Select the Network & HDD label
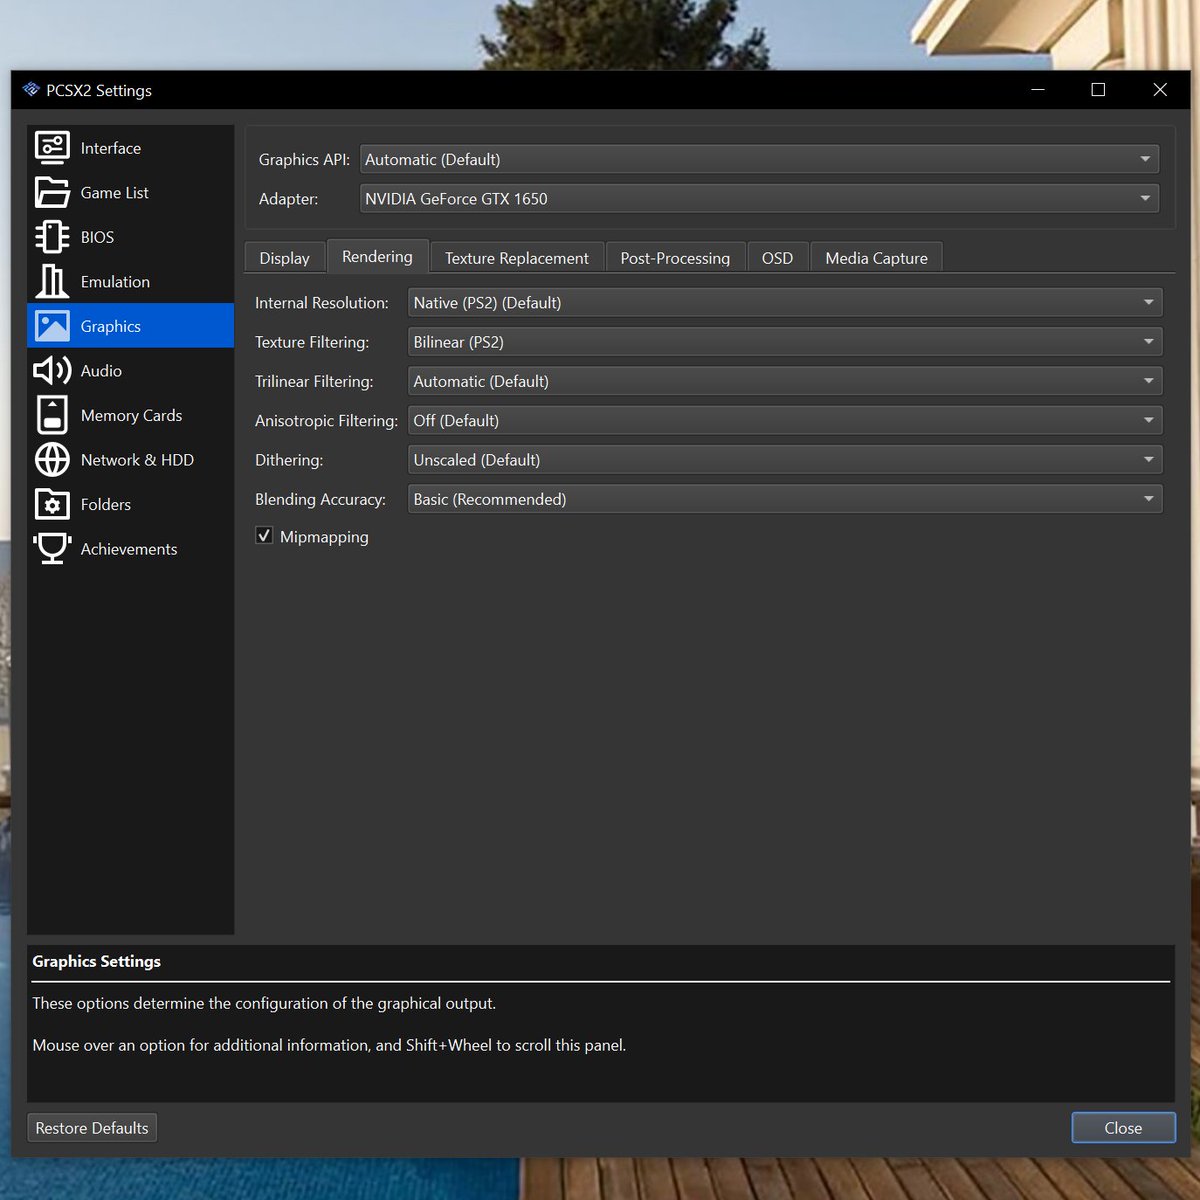 click(x=137, y=460)
